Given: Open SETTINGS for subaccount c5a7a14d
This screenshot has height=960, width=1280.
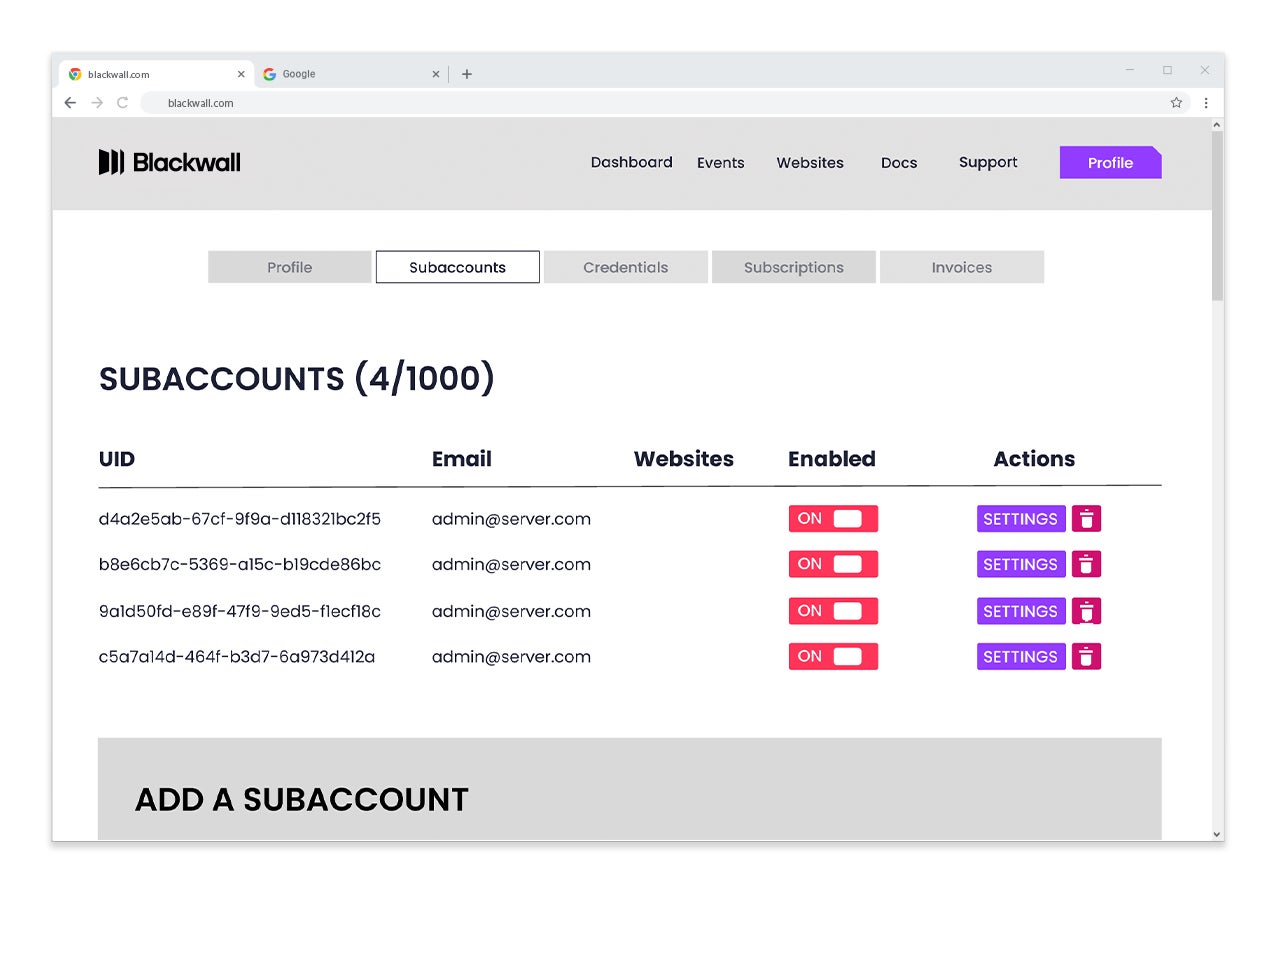Looking at the screenshot, I should (1021, 657).
